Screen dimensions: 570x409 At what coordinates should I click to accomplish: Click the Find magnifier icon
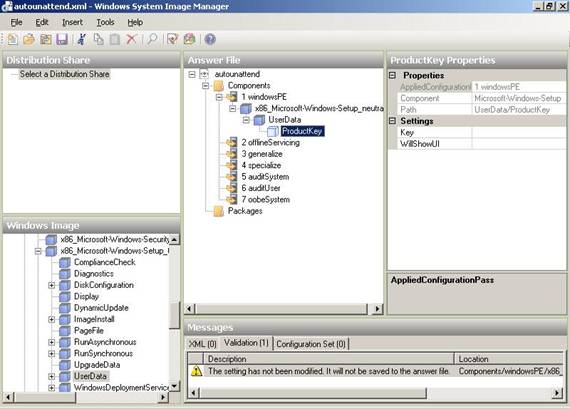(x=152, y=39)
